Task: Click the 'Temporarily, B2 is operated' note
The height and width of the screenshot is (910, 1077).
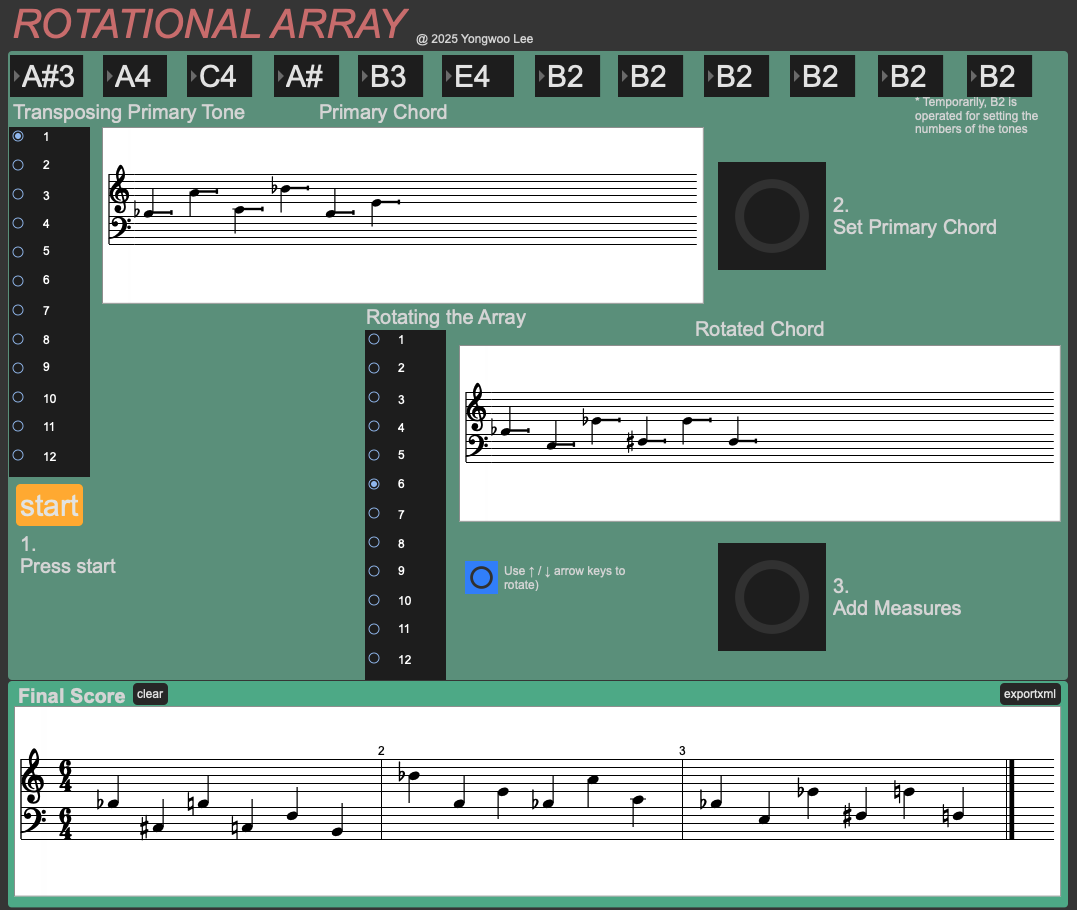Action: pos(976,115)
